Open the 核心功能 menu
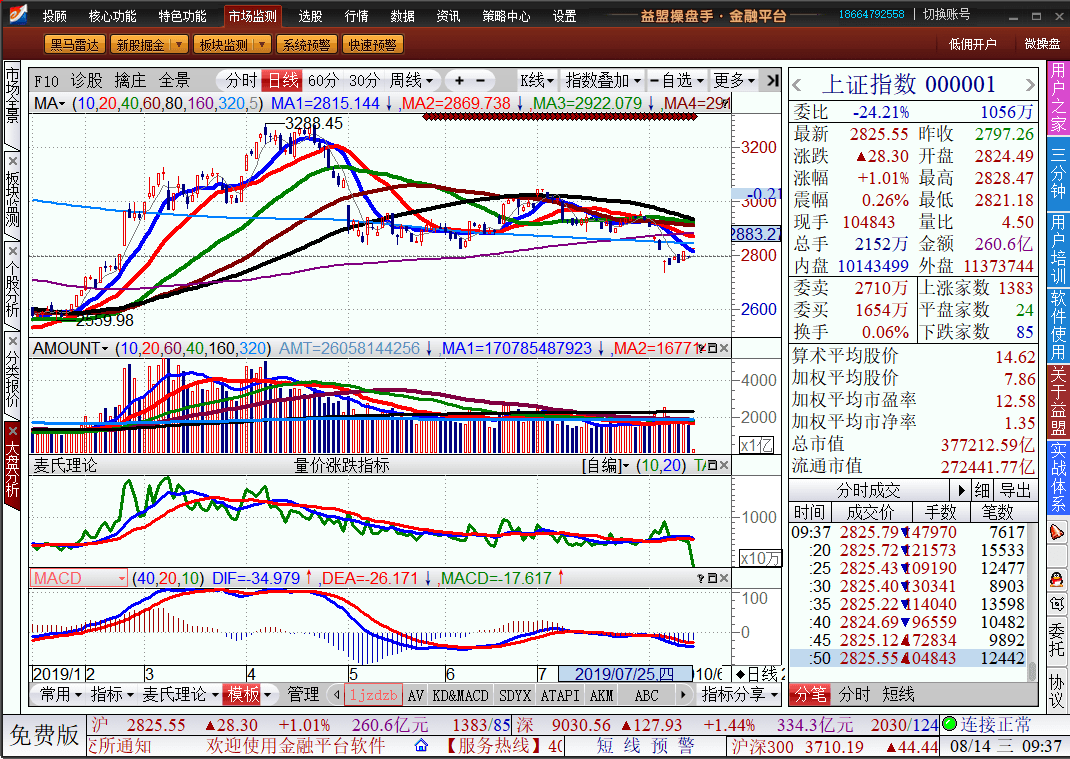Viewport: 1070px width, 759px height. coord(113,16)
